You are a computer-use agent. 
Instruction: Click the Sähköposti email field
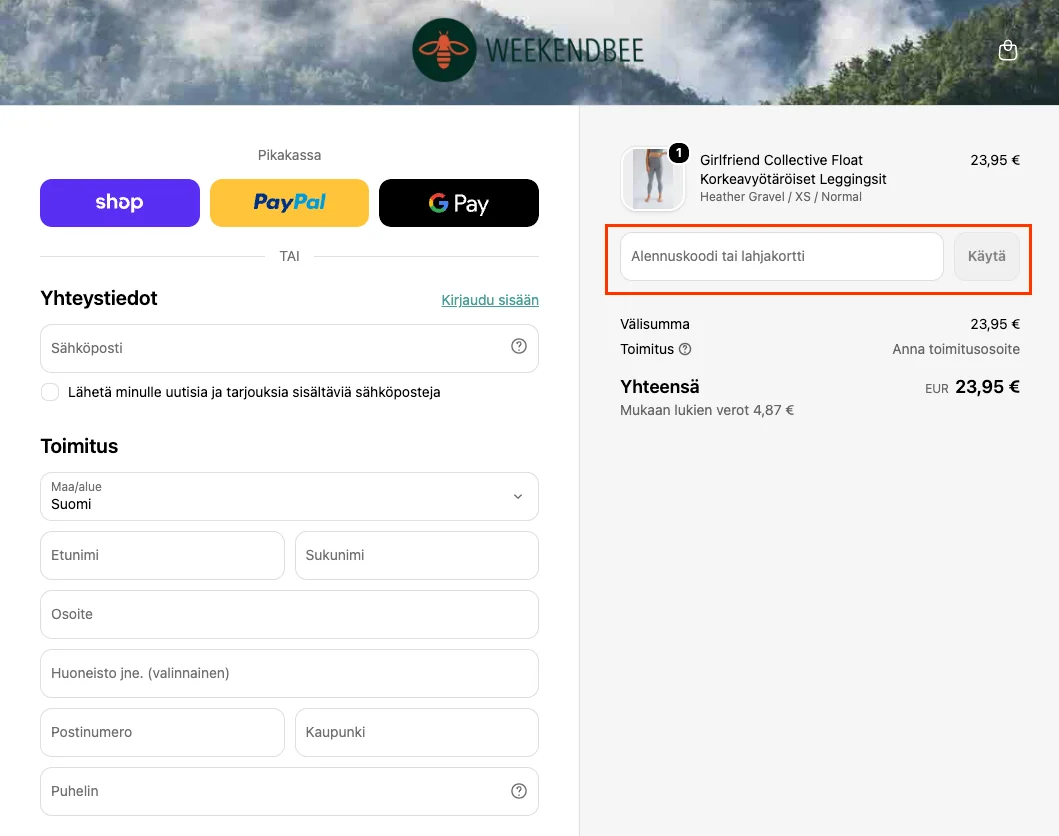(289, 348)
